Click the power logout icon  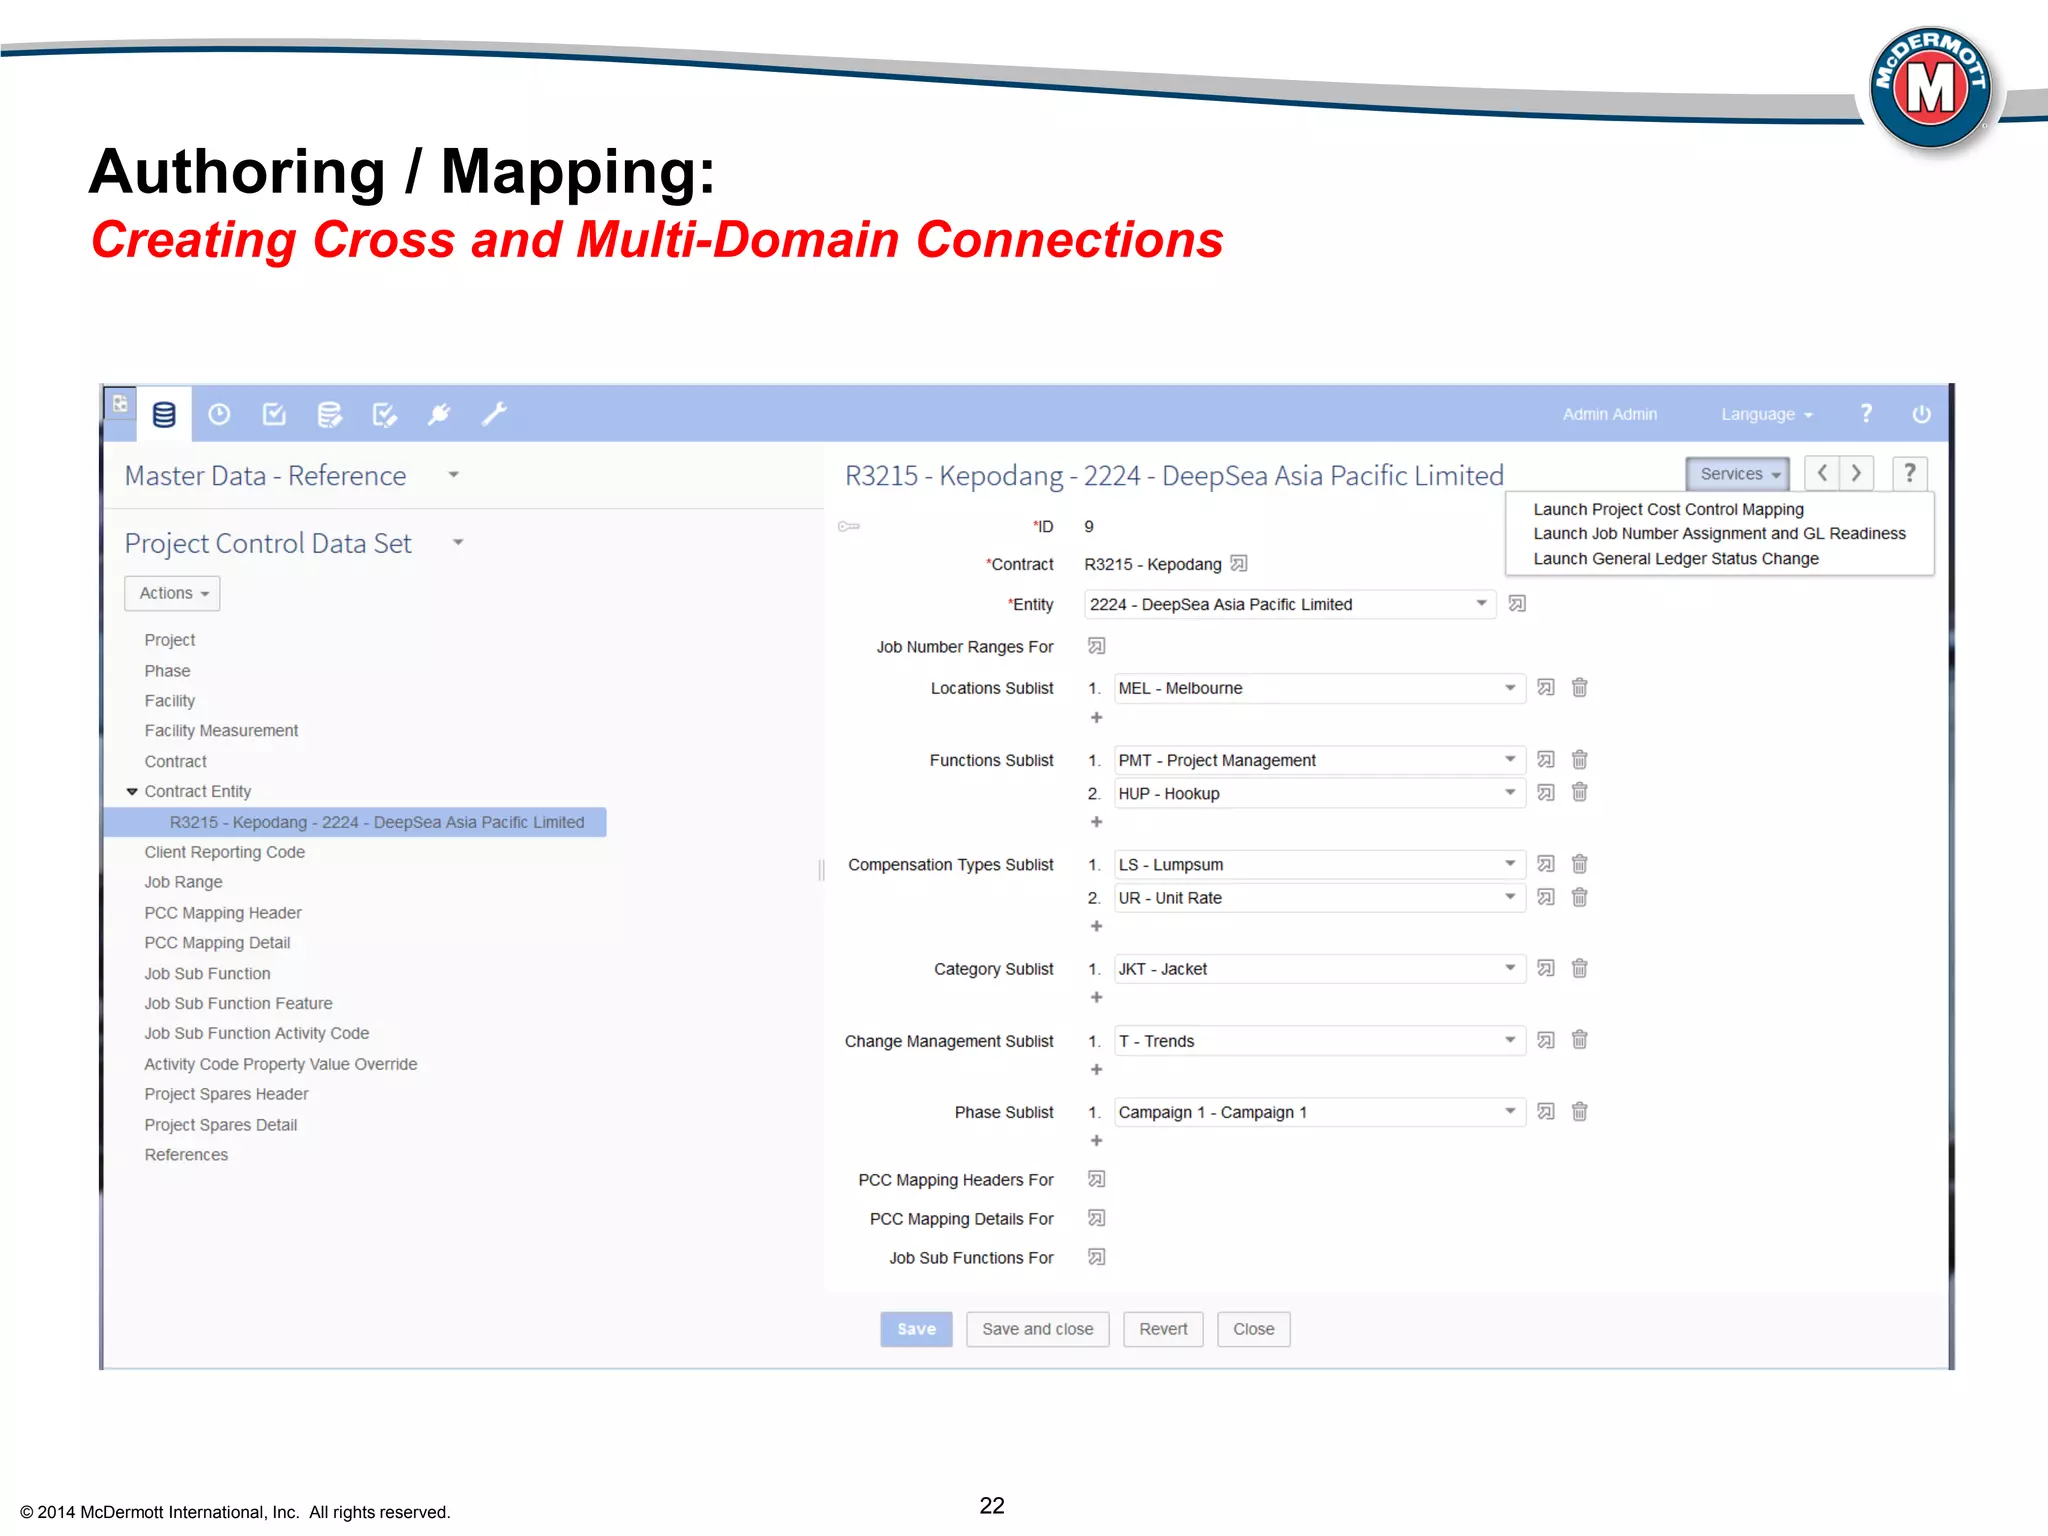click(x=1921, y=414)
